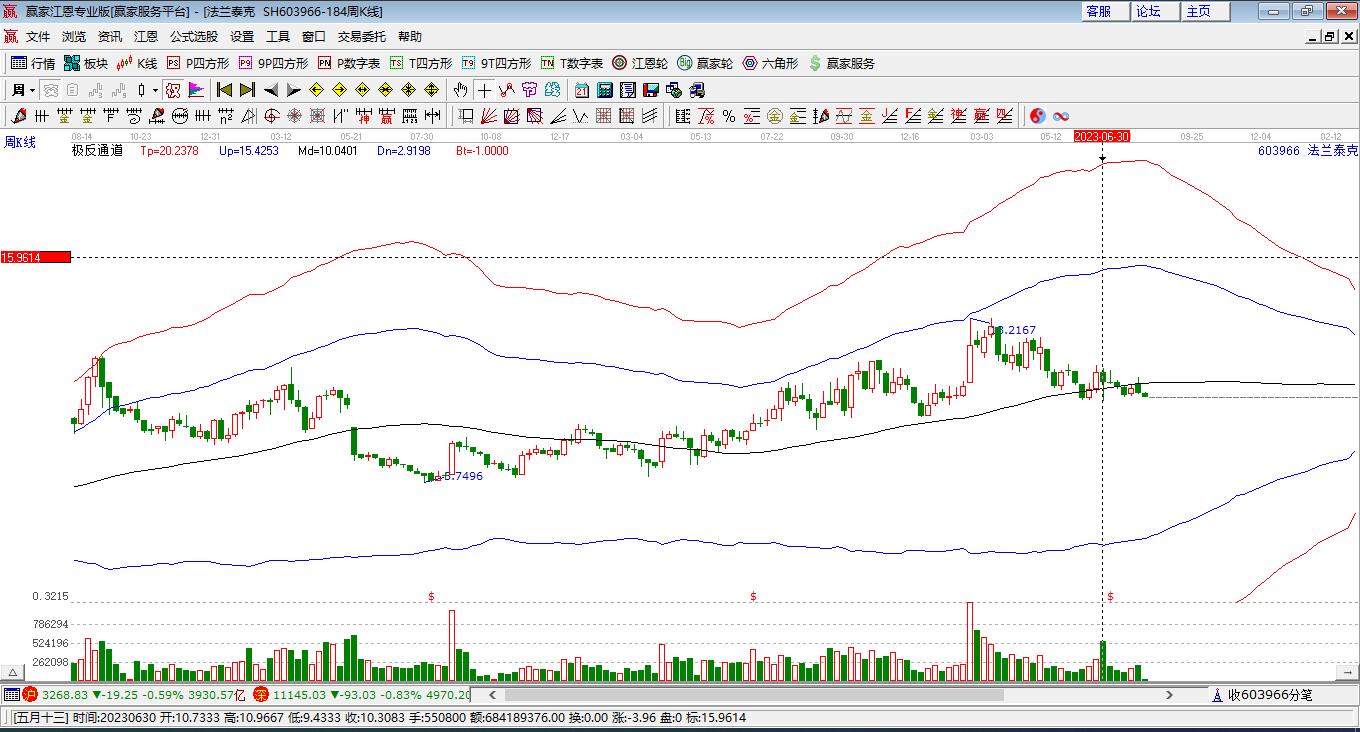Select the red fan lines drawing tool

point(488,116)
